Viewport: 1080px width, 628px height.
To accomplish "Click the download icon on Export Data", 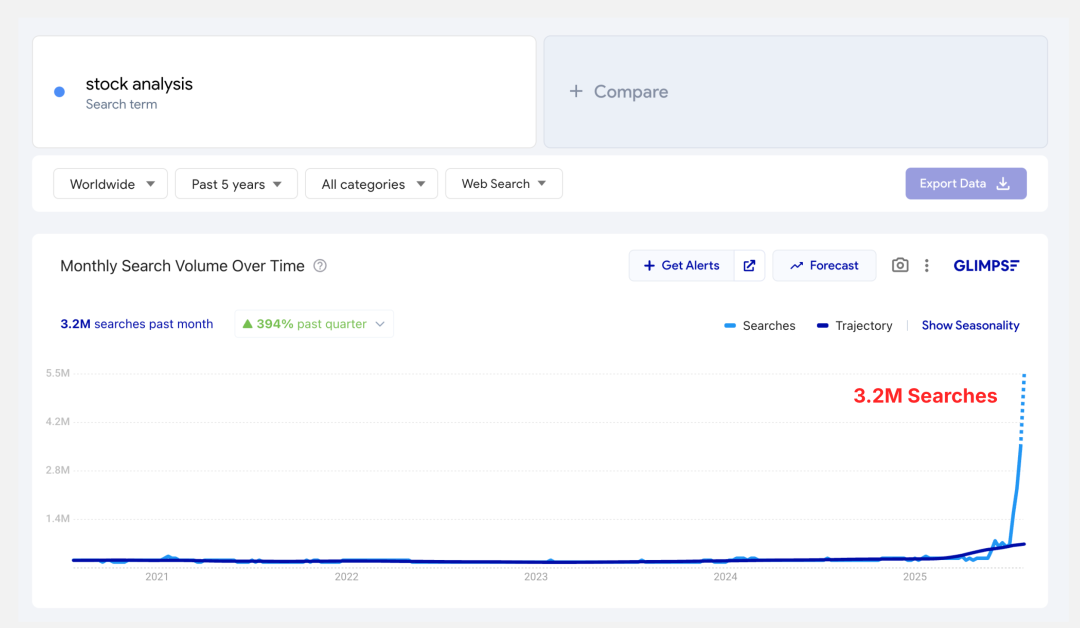I will click(1003, 184).
